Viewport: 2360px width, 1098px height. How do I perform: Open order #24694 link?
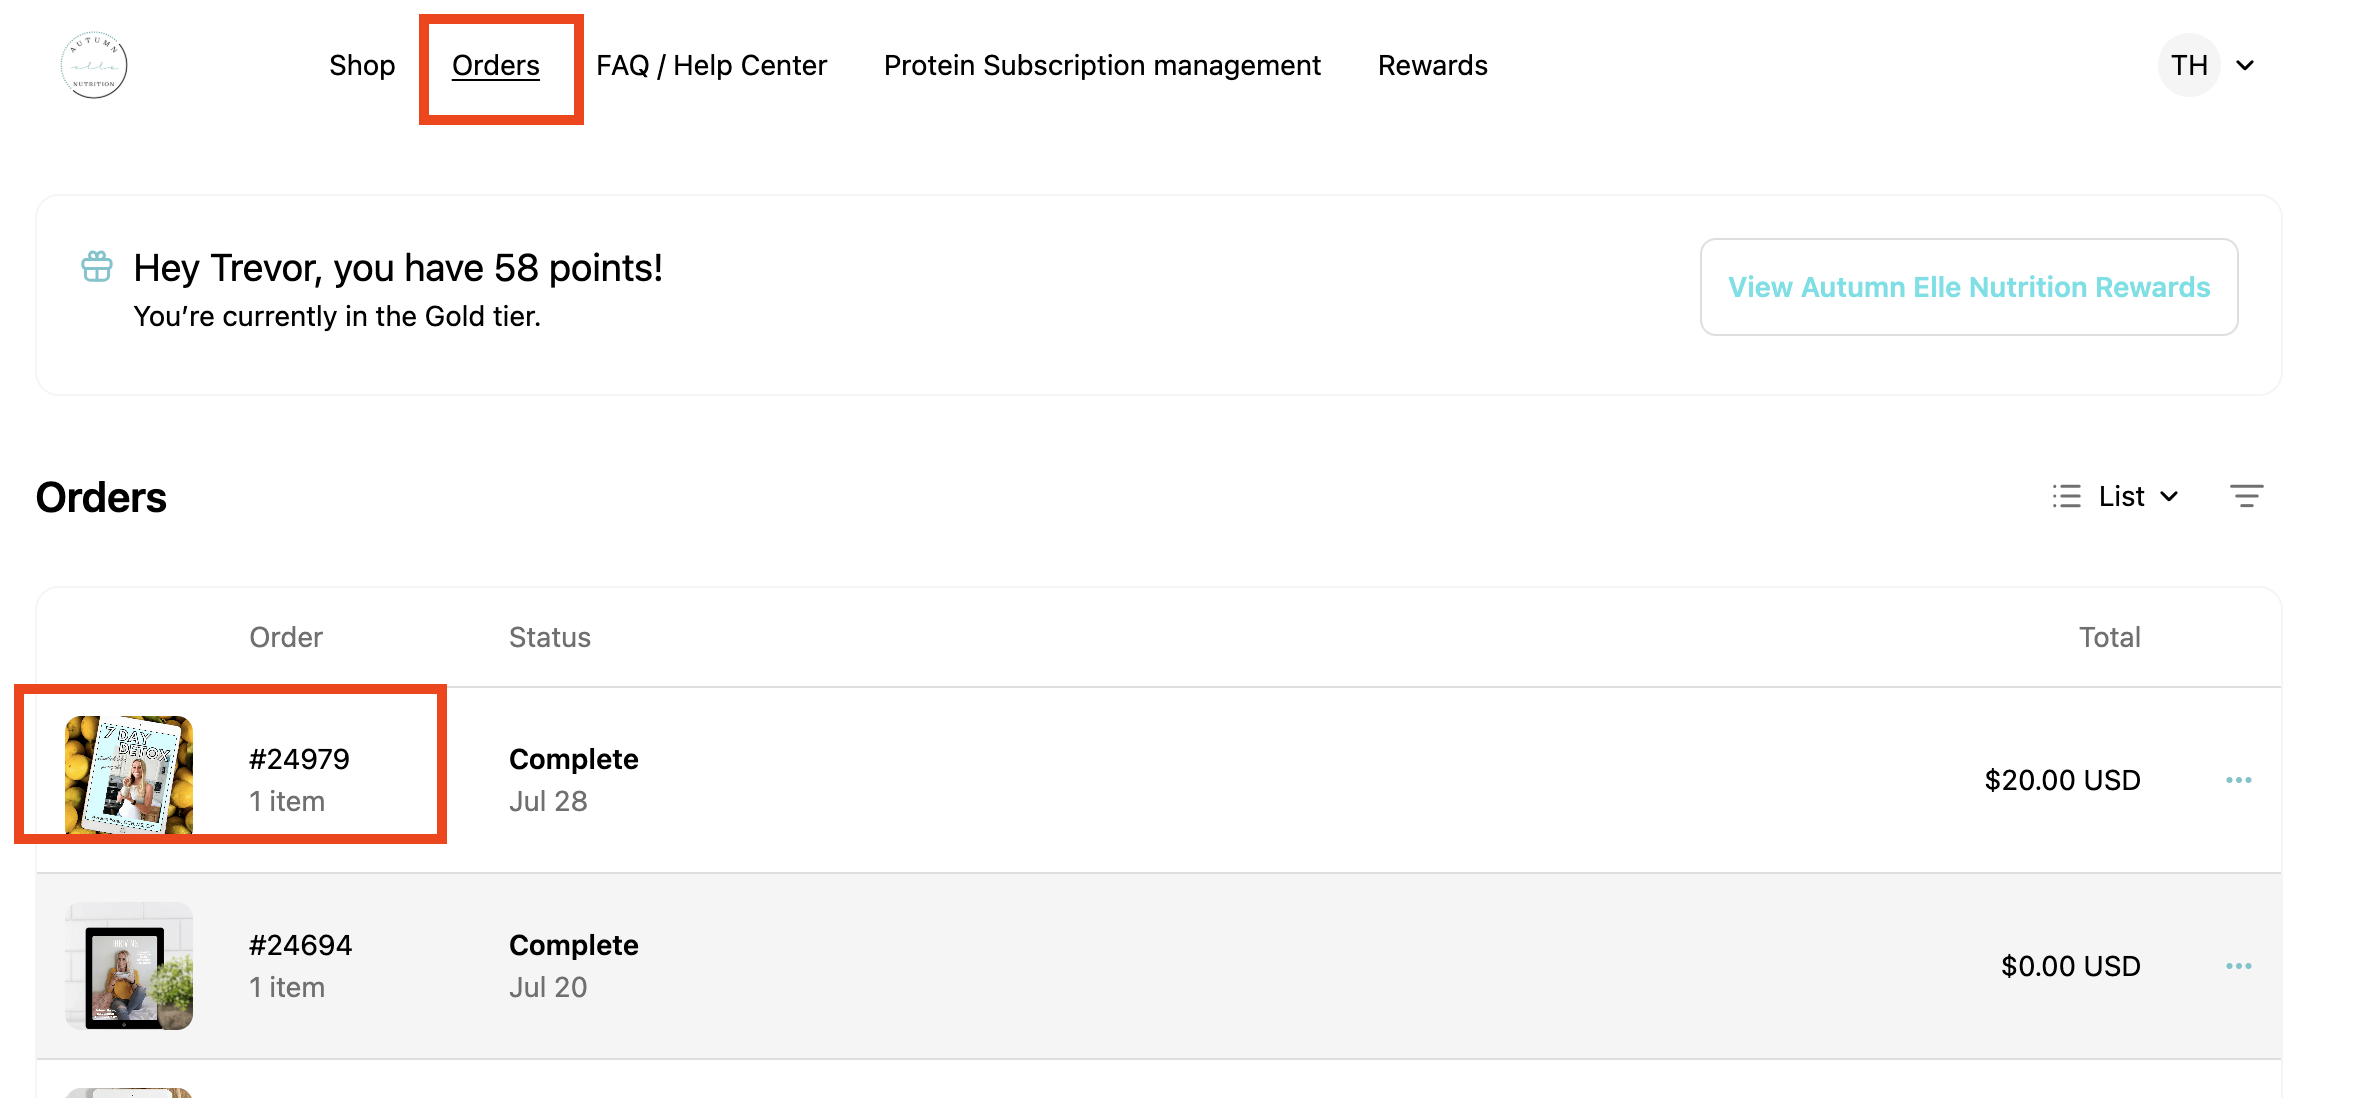point(300,945)
